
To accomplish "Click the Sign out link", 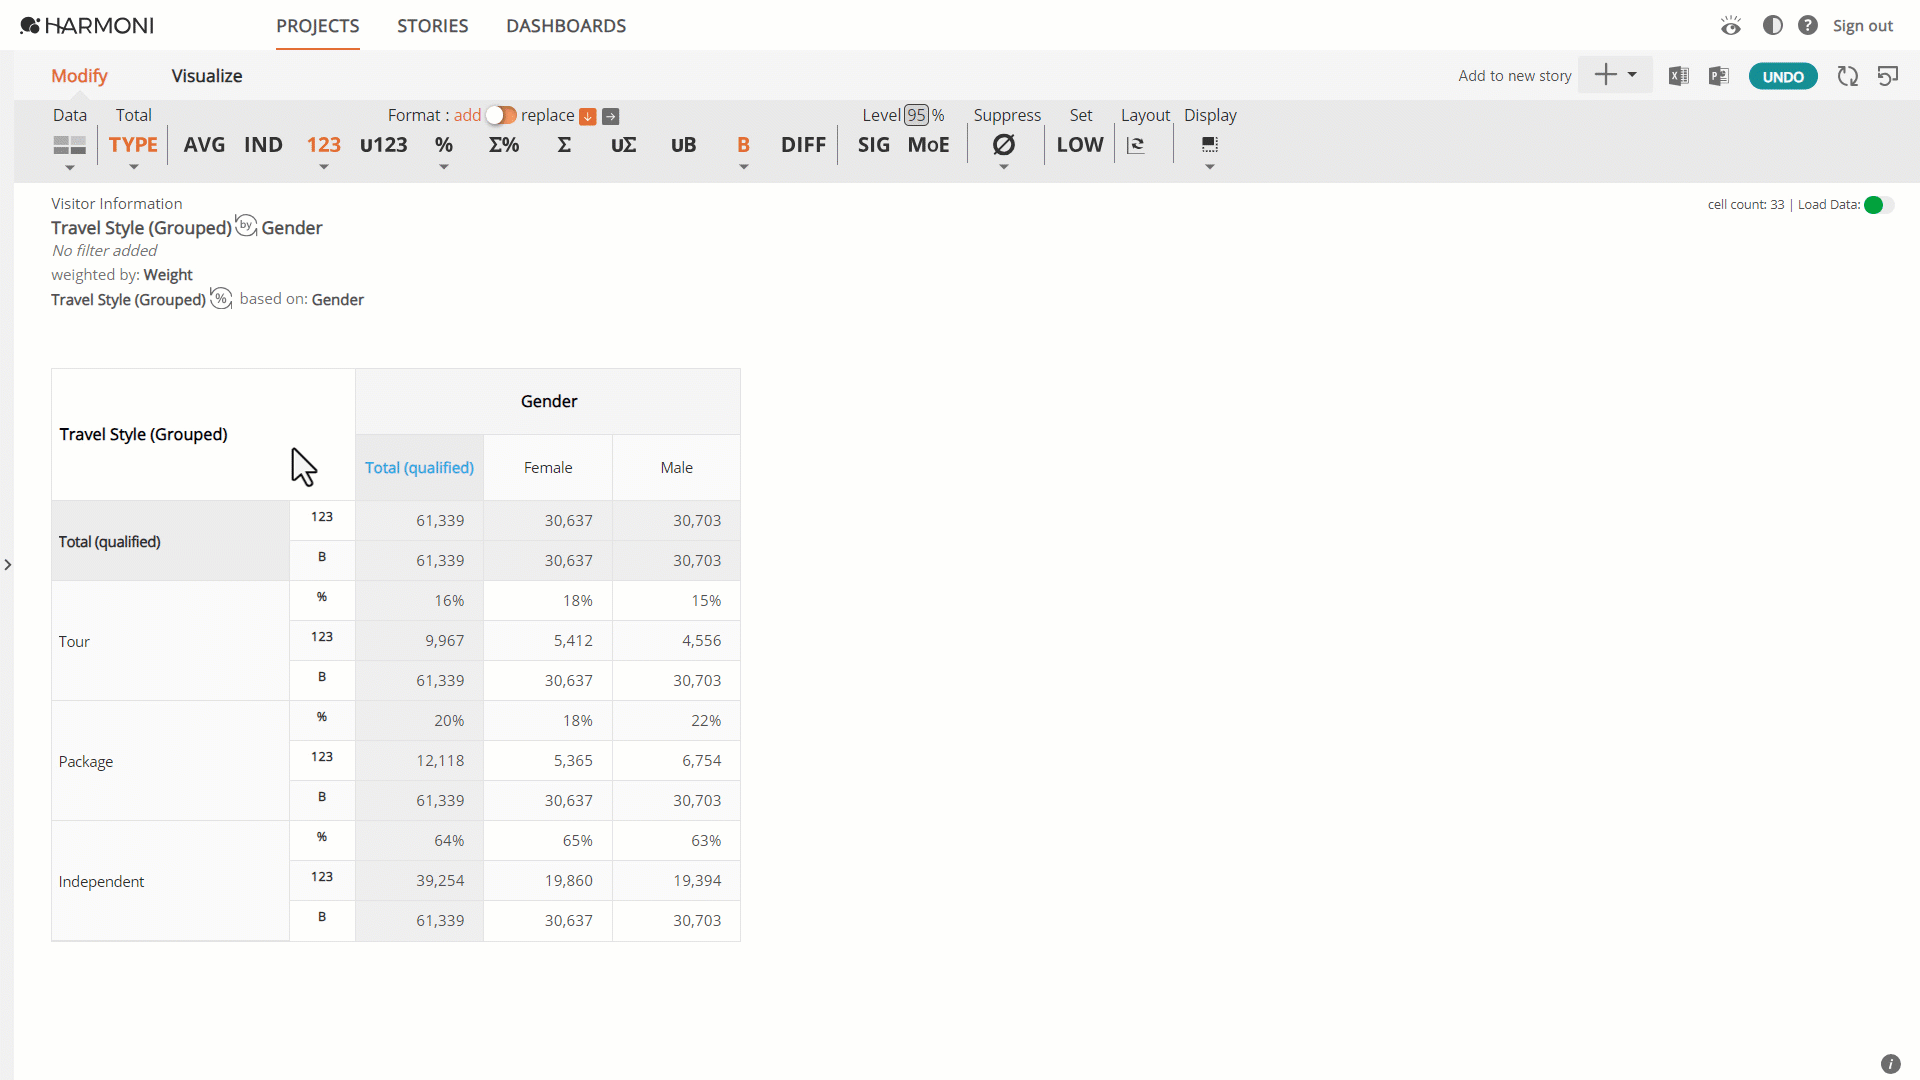I will coord(1863,26).
